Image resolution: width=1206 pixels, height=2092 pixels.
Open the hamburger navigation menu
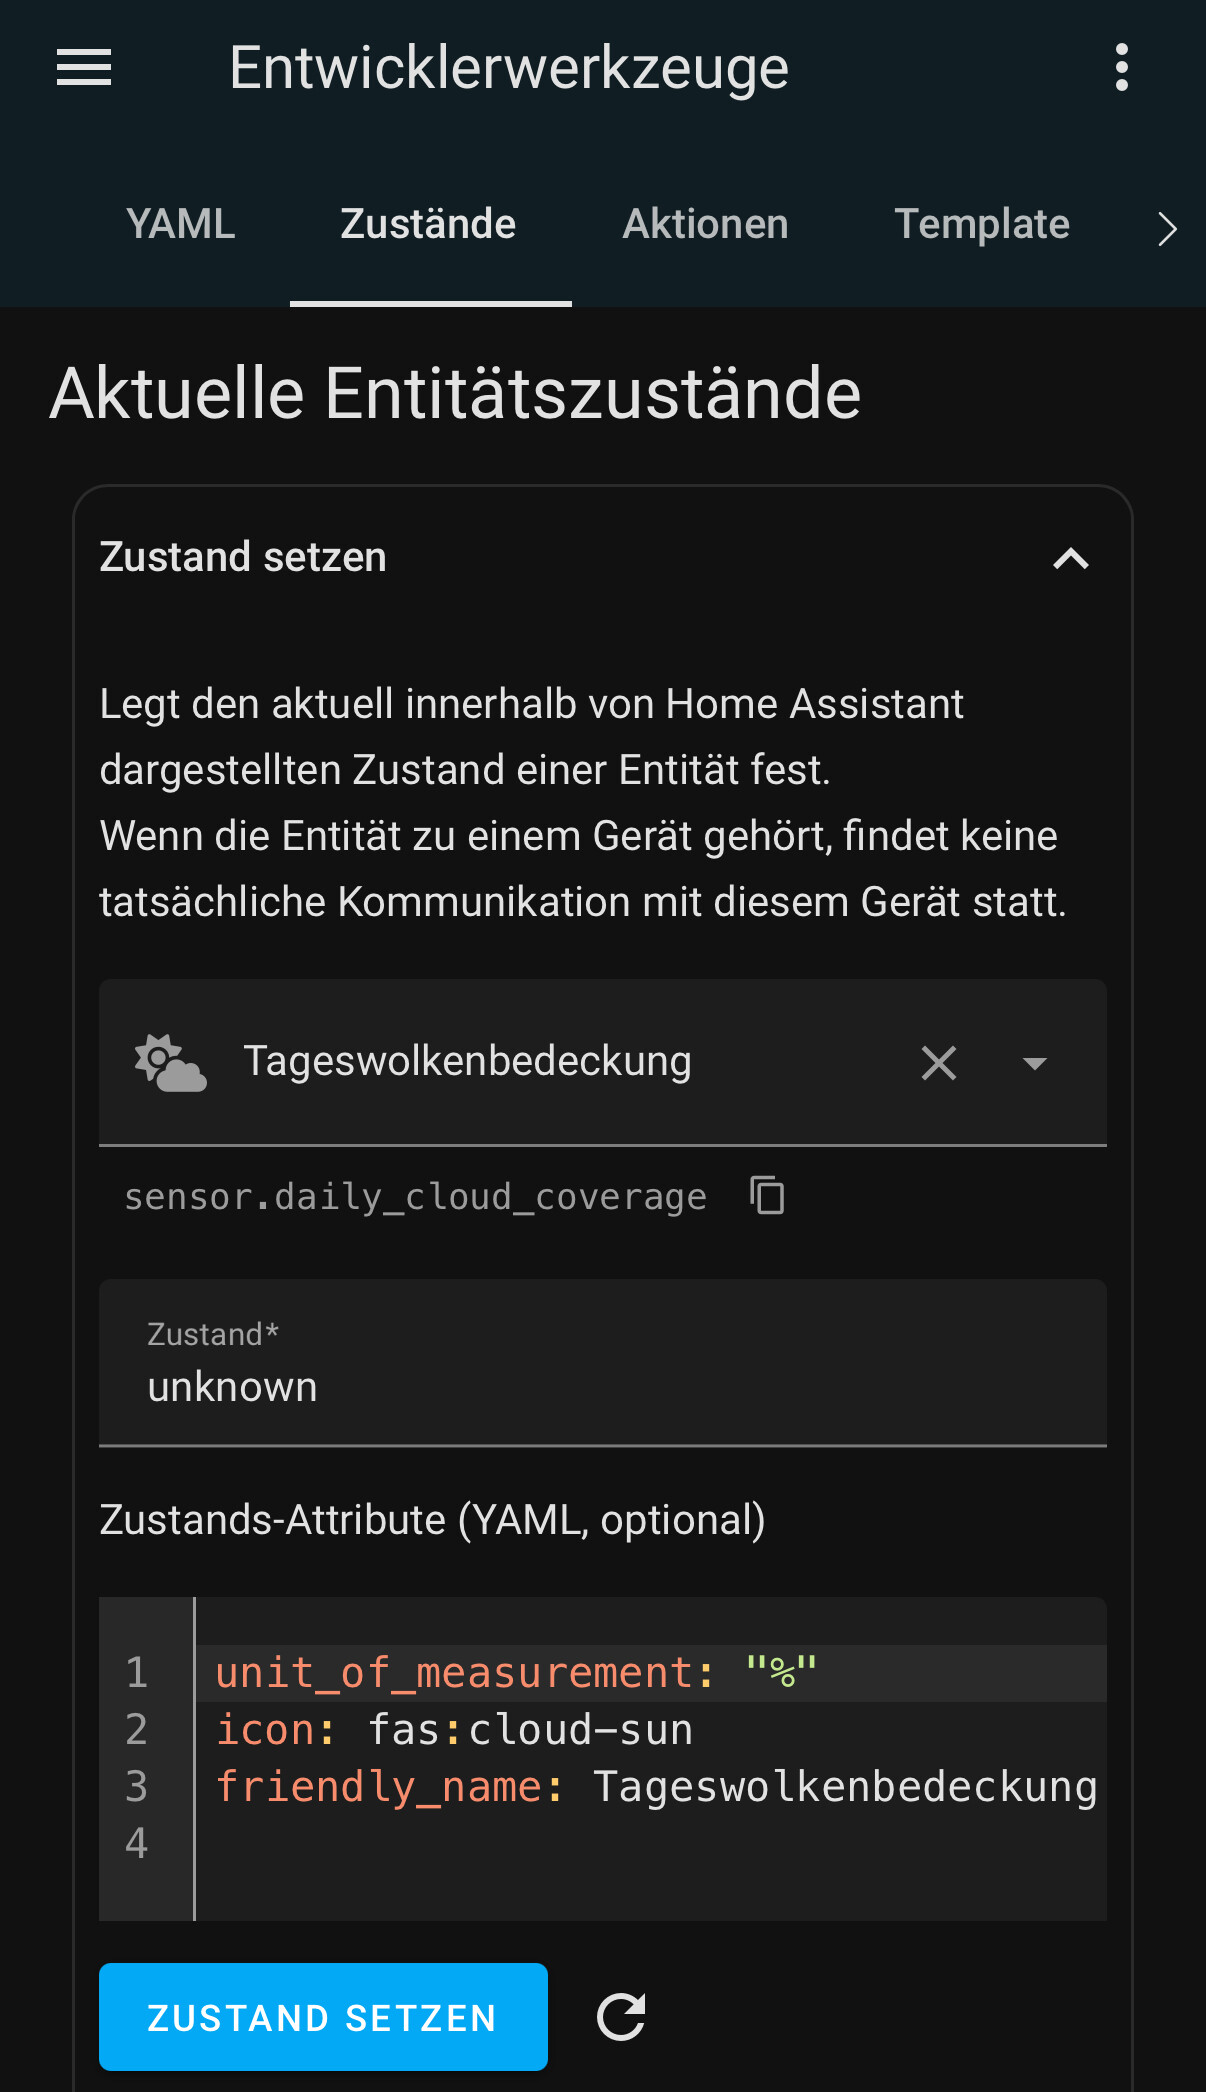pyautogui.click(x=84, y=68)
